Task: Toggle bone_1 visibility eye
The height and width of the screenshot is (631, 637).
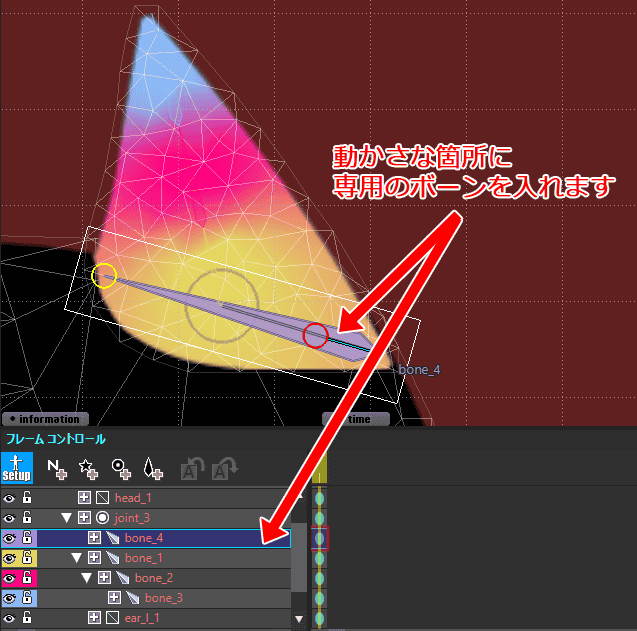Action: 9,558
